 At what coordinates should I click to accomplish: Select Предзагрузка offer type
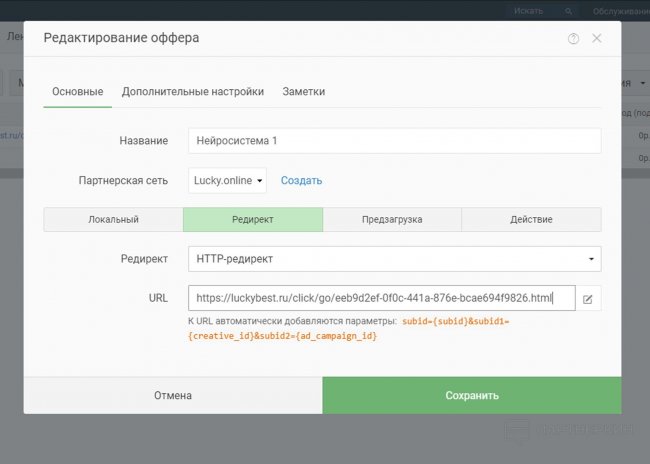[x=392, y=219]
